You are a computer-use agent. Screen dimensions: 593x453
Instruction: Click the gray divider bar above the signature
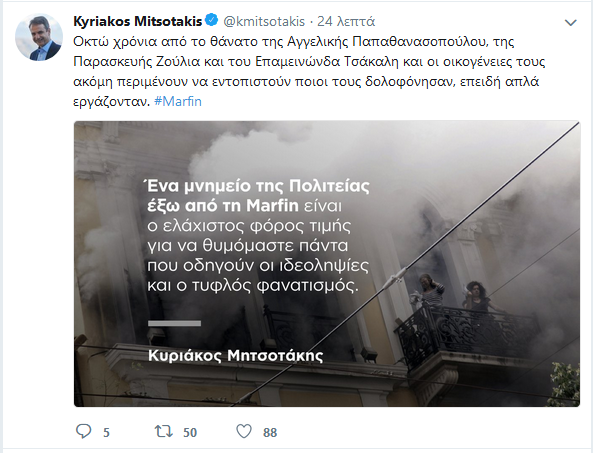[174, 323]
